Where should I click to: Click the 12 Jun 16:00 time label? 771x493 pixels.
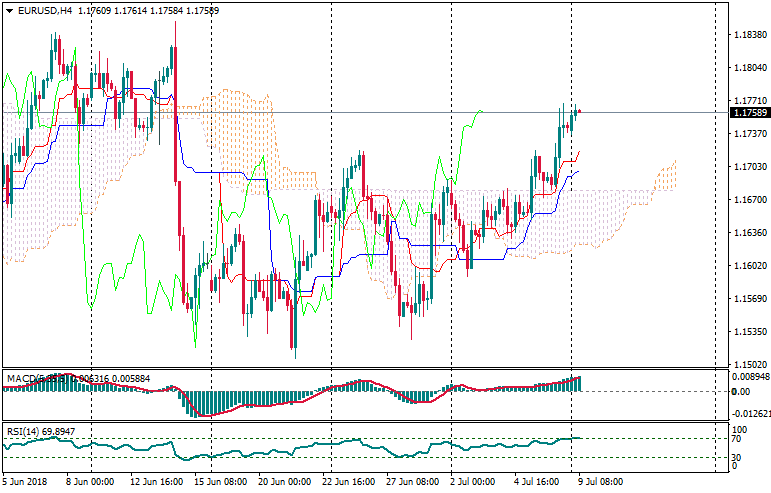click(153, 481)
